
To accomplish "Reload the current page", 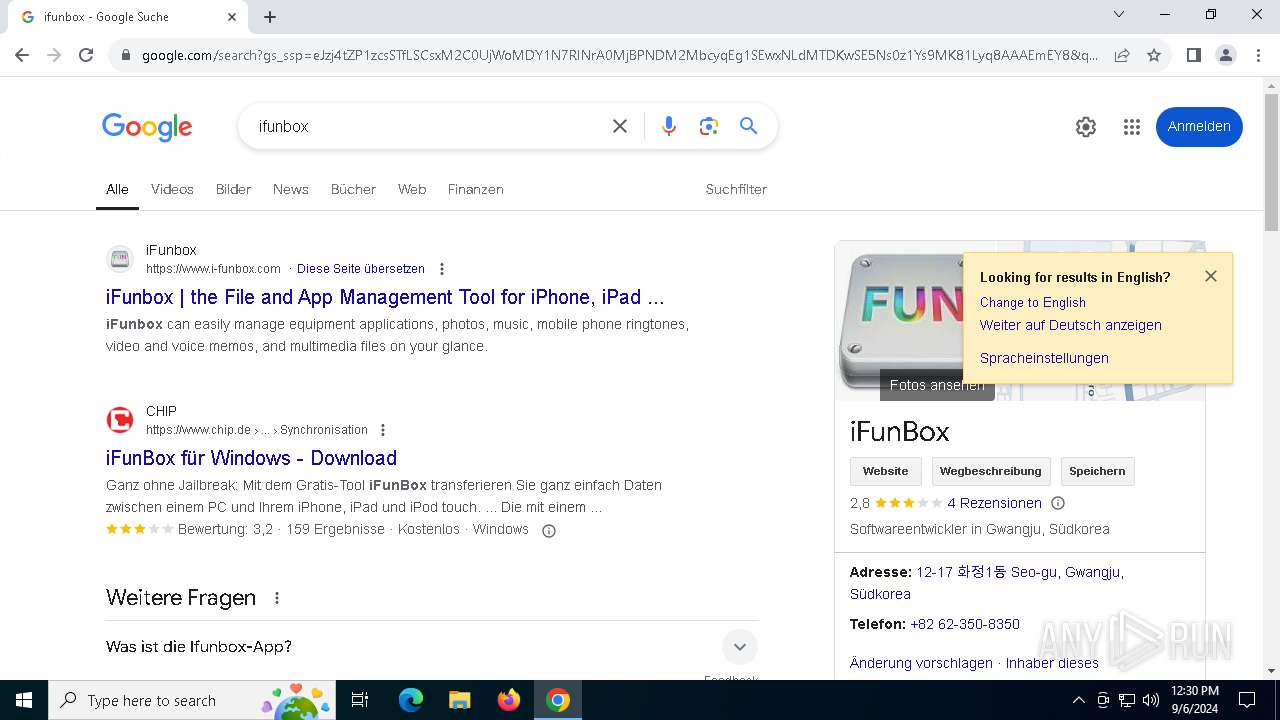I will pyautogui.click(x=86, y=55).
